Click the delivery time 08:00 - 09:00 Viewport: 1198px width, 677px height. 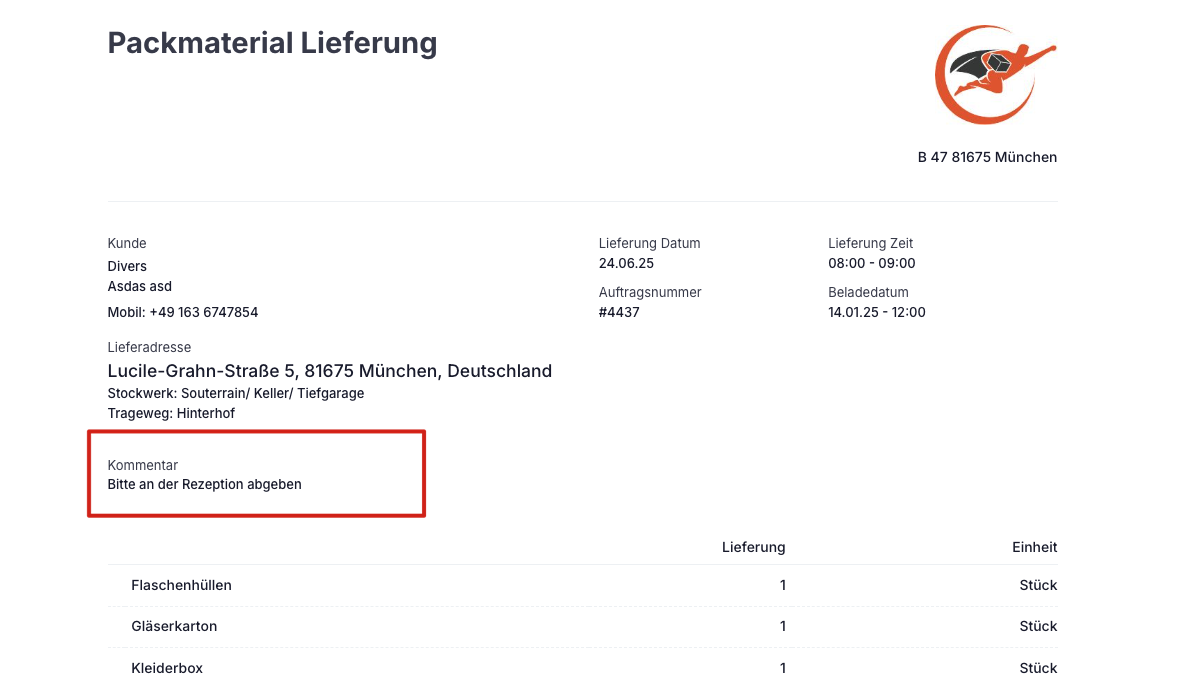click(872, 264)
